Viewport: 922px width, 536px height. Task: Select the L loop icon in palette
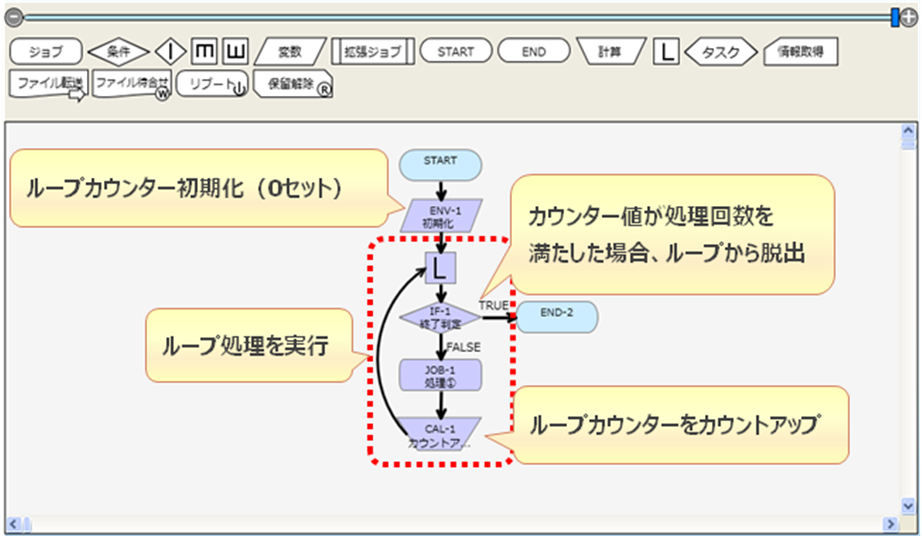point(666,52)
